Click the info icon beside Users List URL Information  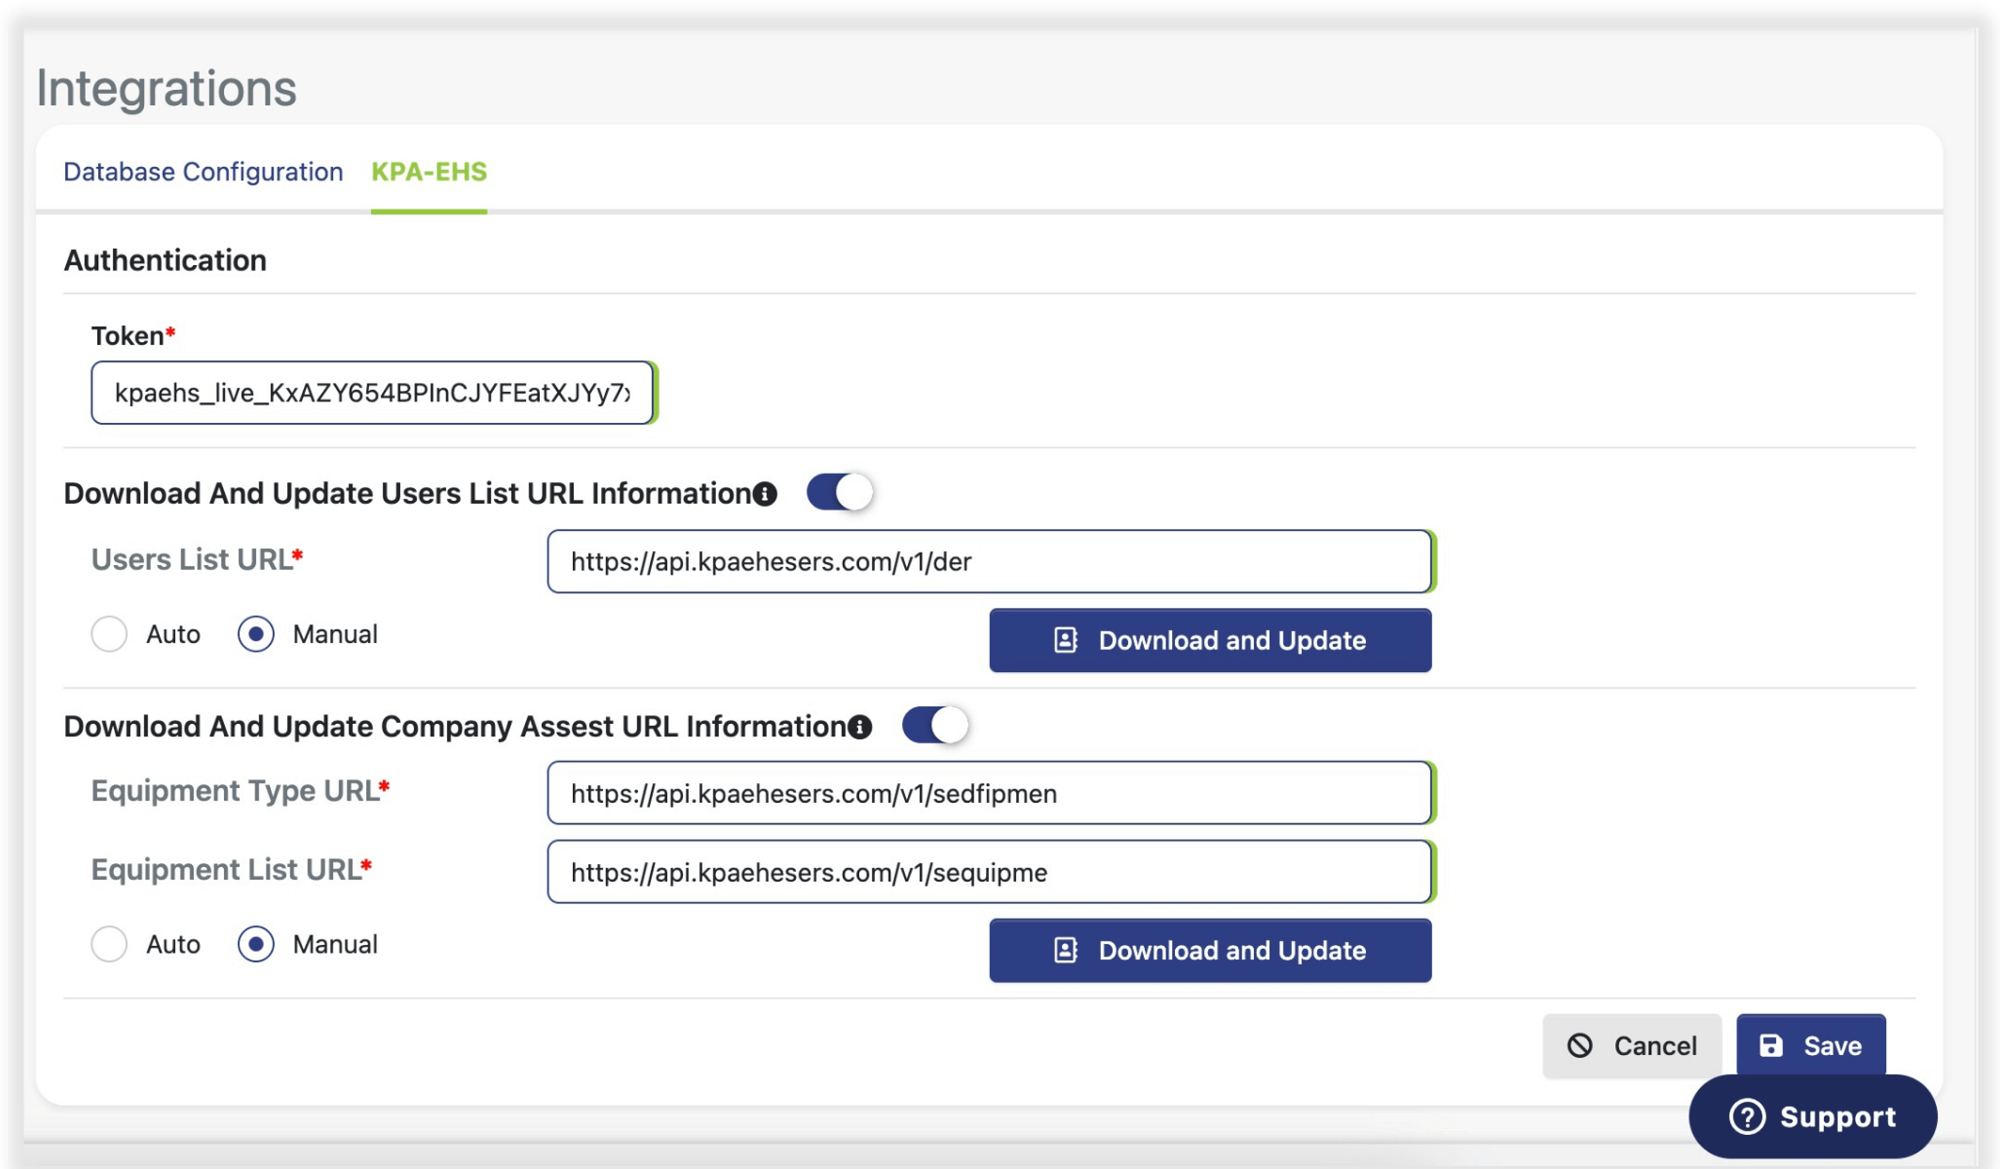[x=765, y=494]
